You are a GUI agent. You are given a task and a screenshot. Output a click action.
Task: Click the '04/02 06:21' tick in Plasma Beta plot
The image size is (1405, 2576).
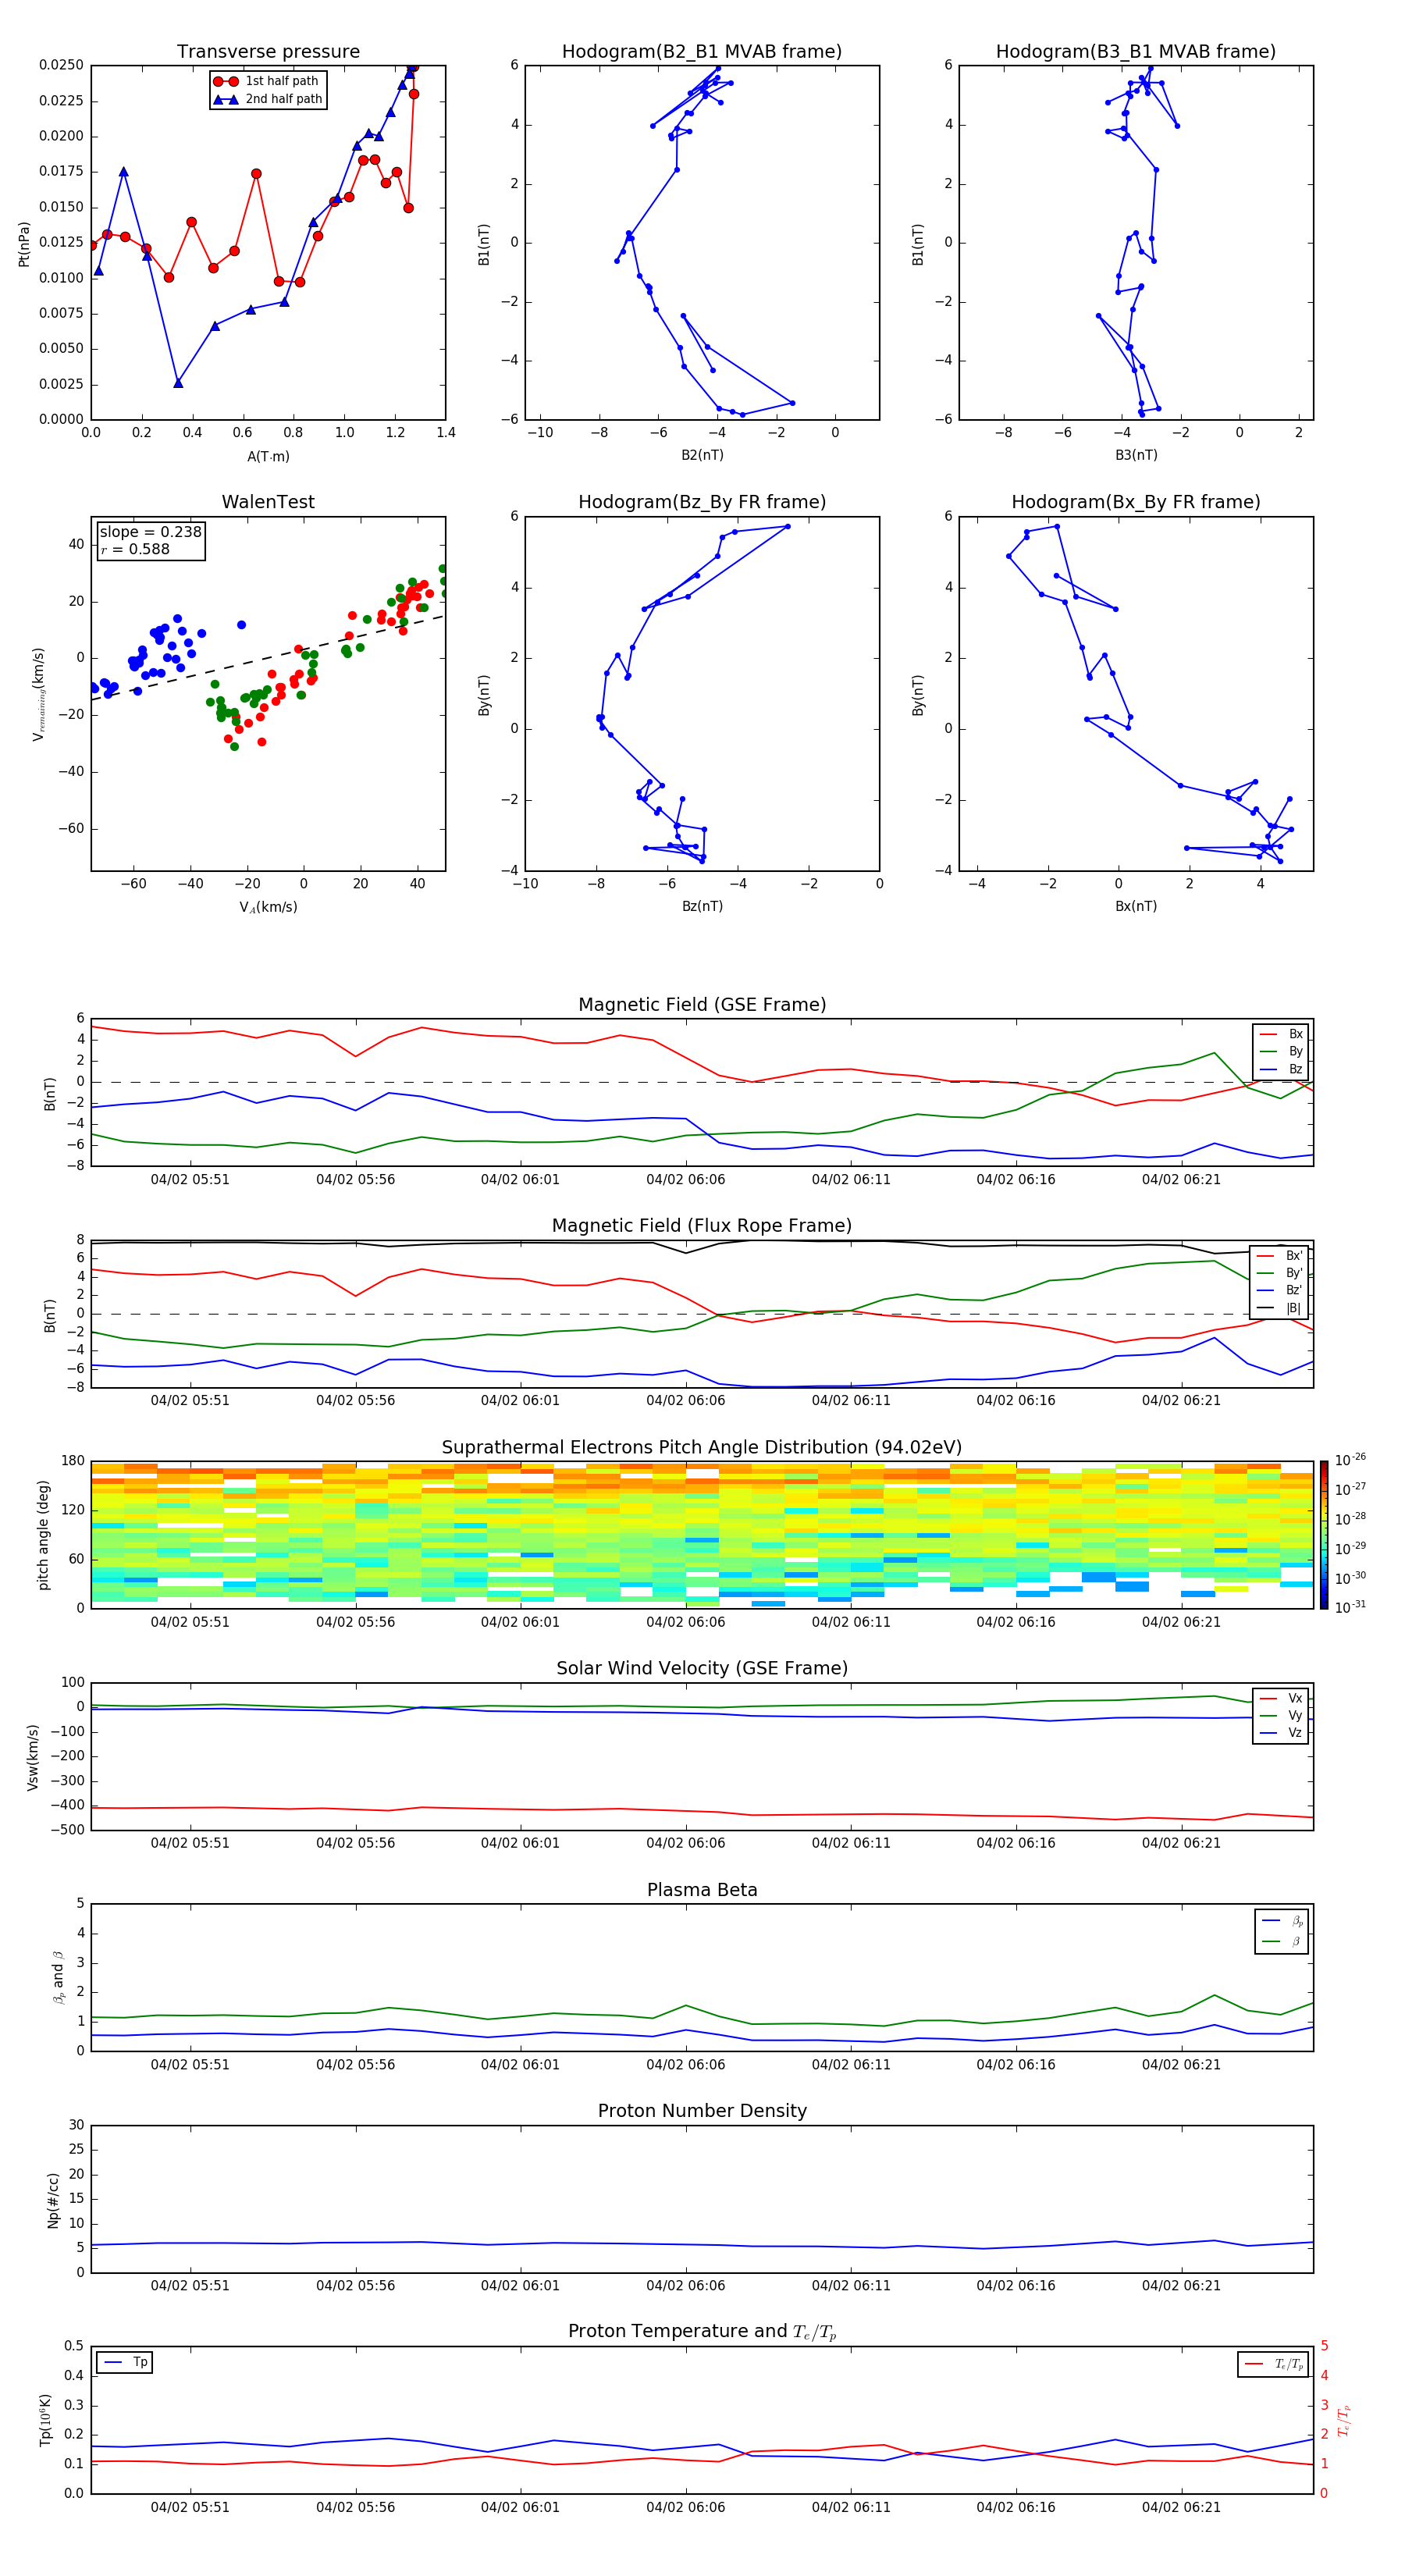[x=1181, y=2065]
